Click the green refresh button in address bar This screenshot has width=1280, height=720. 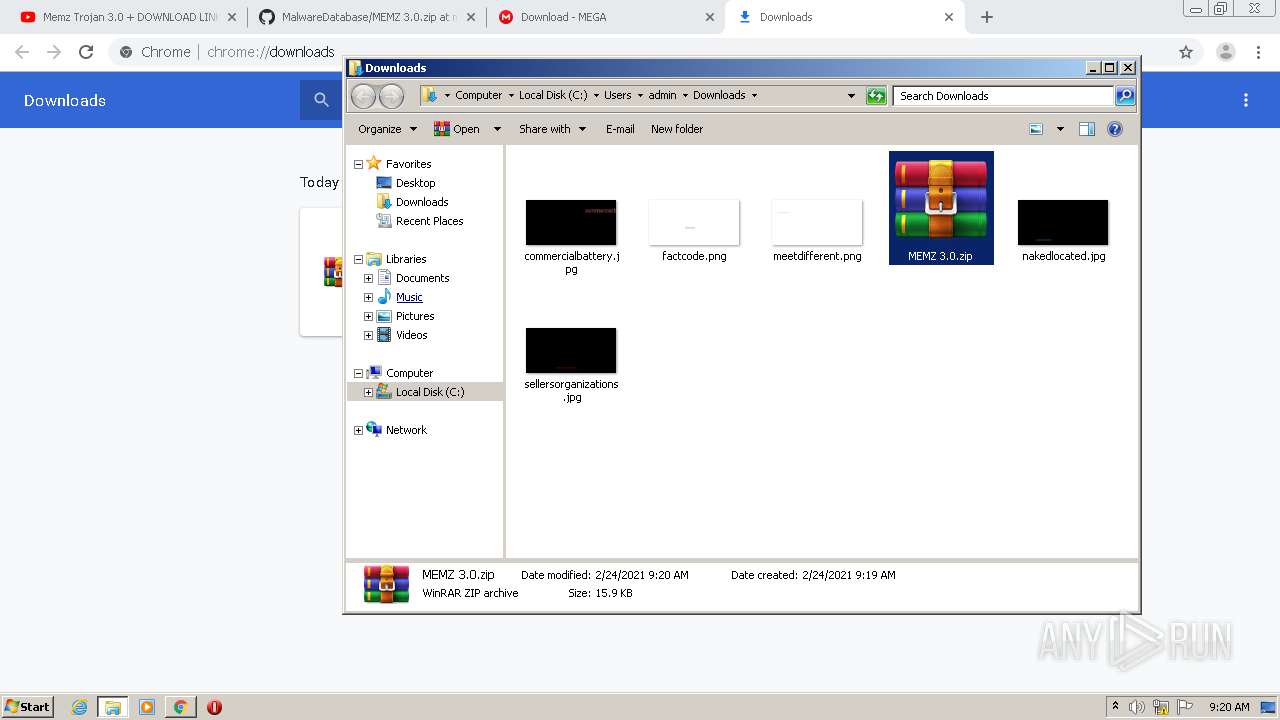tap(876, 96)
